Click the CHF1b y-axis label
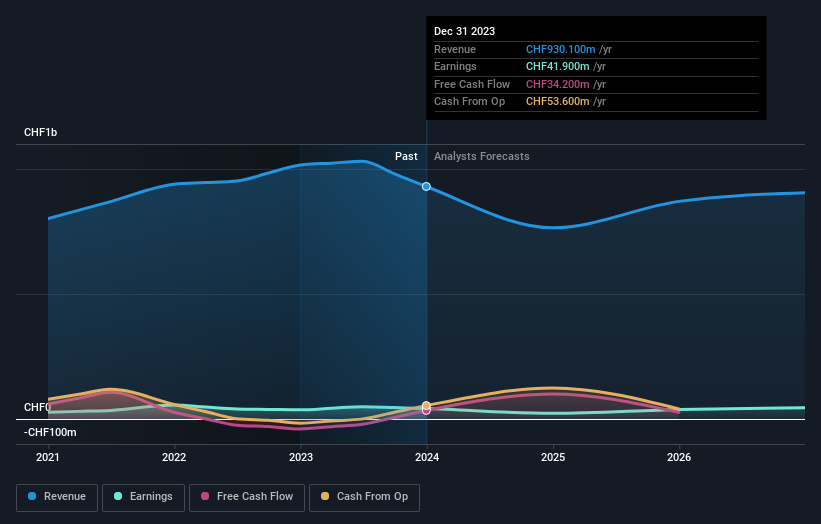The image size is (821, 524). (x=40, y=132)
